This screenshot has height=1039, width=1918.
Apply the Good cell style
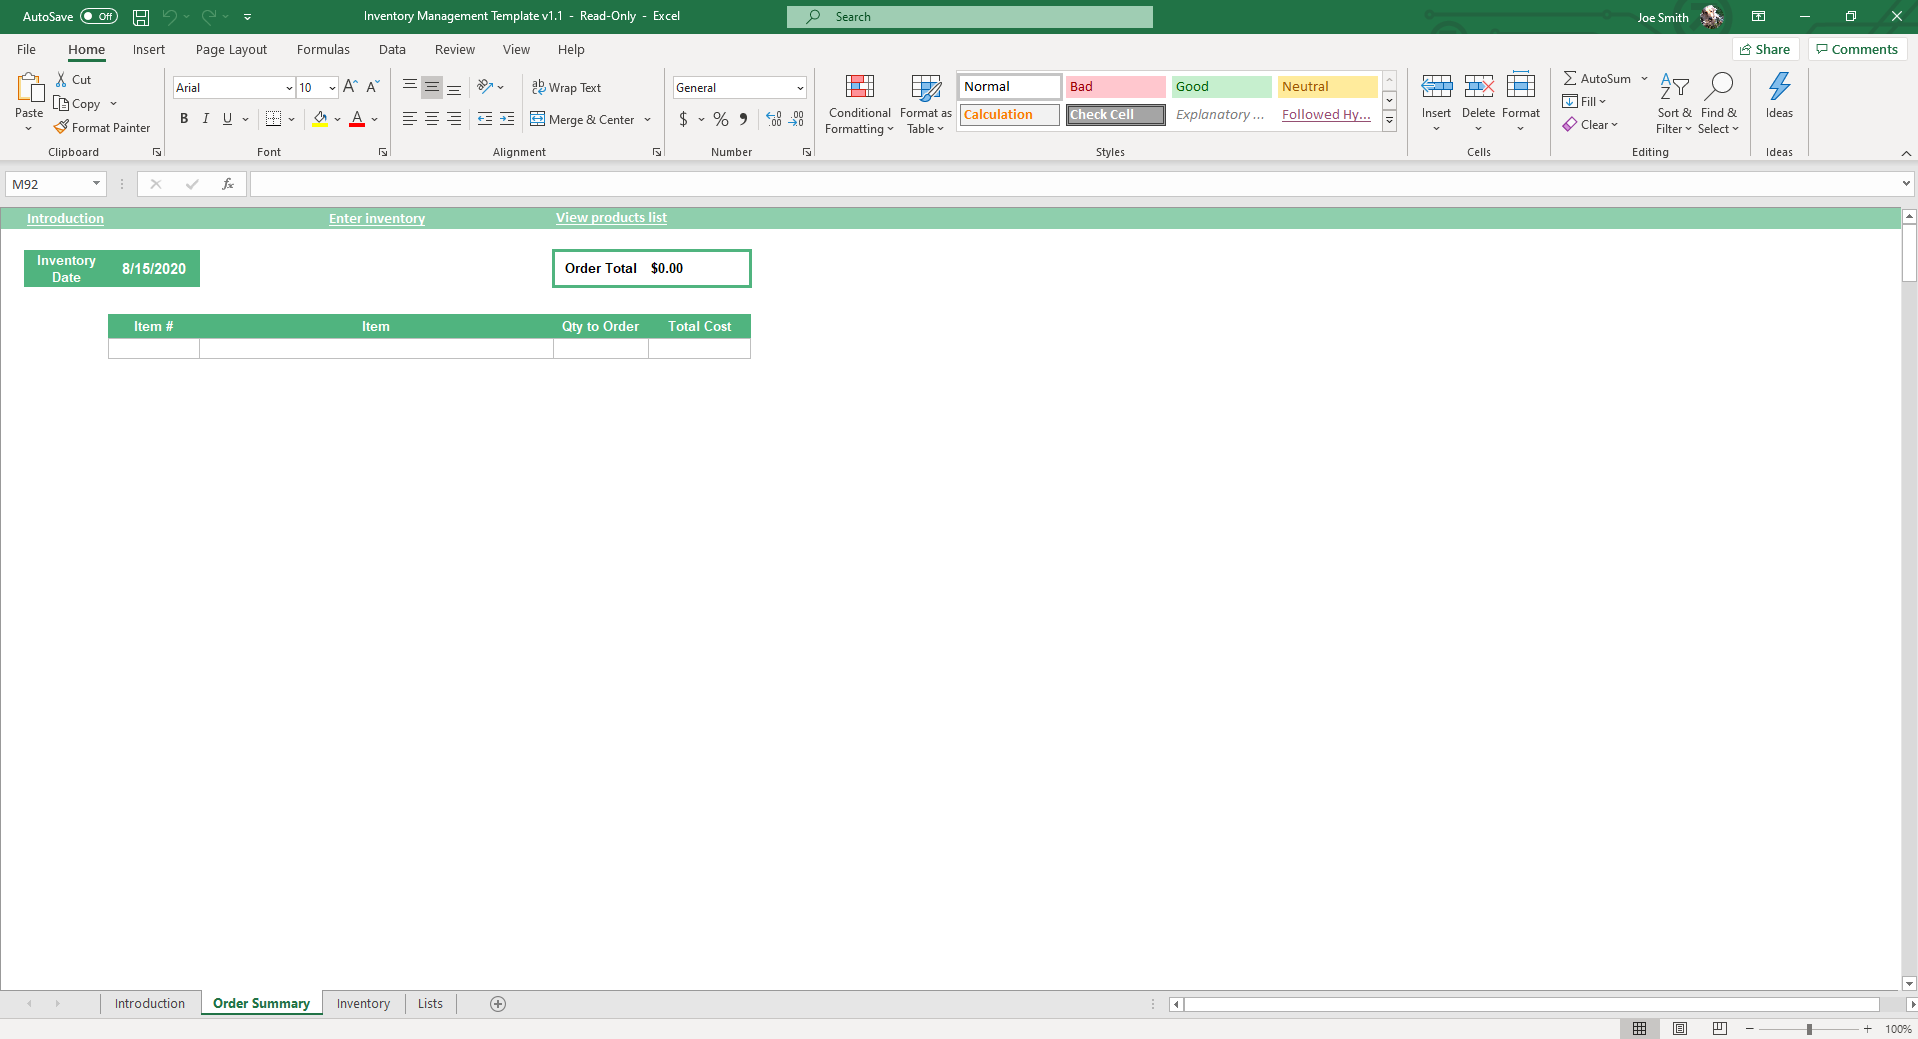point(1221,87)
